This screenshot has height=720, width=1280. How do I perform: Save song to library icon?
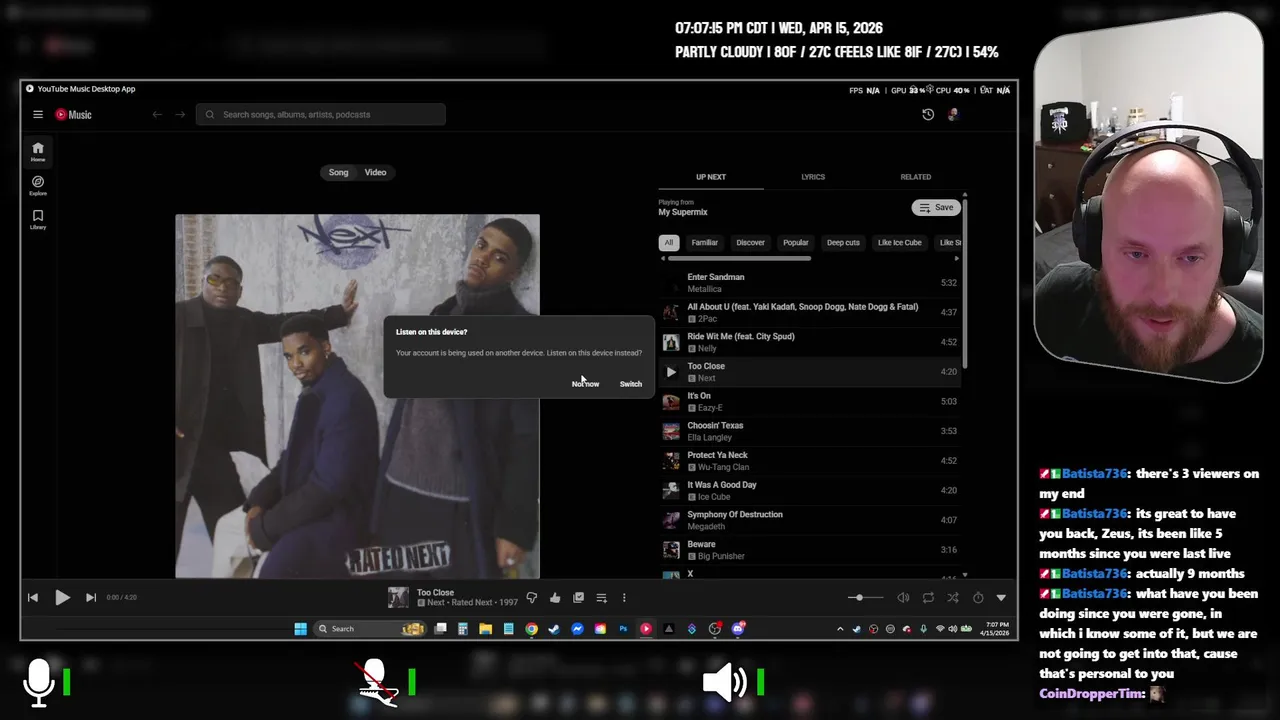(x=578, y=598)
